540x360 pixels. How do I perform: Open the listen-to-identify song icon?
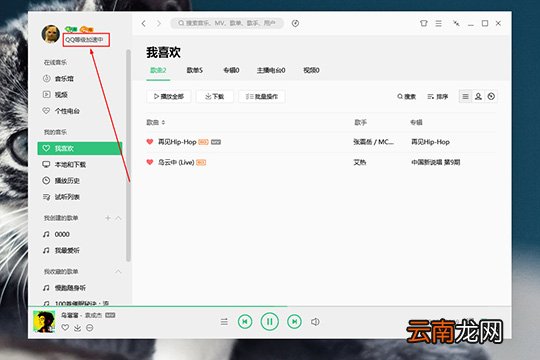[295, 23]
